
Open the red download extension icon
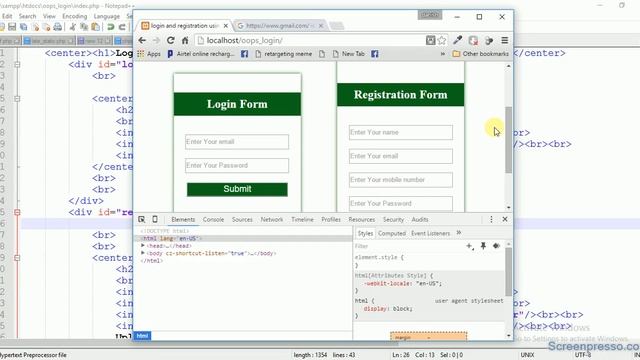pyautogui.click(x=473, y=40)
